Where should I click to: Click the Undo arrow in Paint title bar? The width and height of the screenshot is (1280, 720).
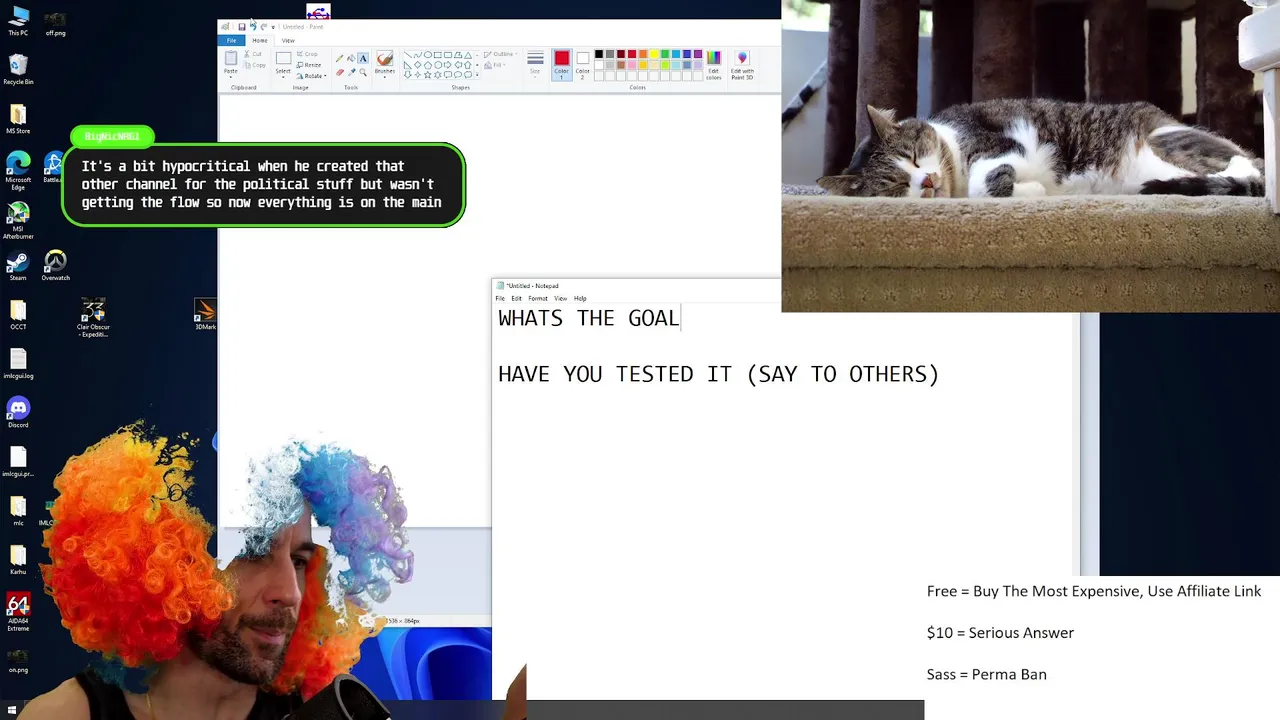pos(253,27)
